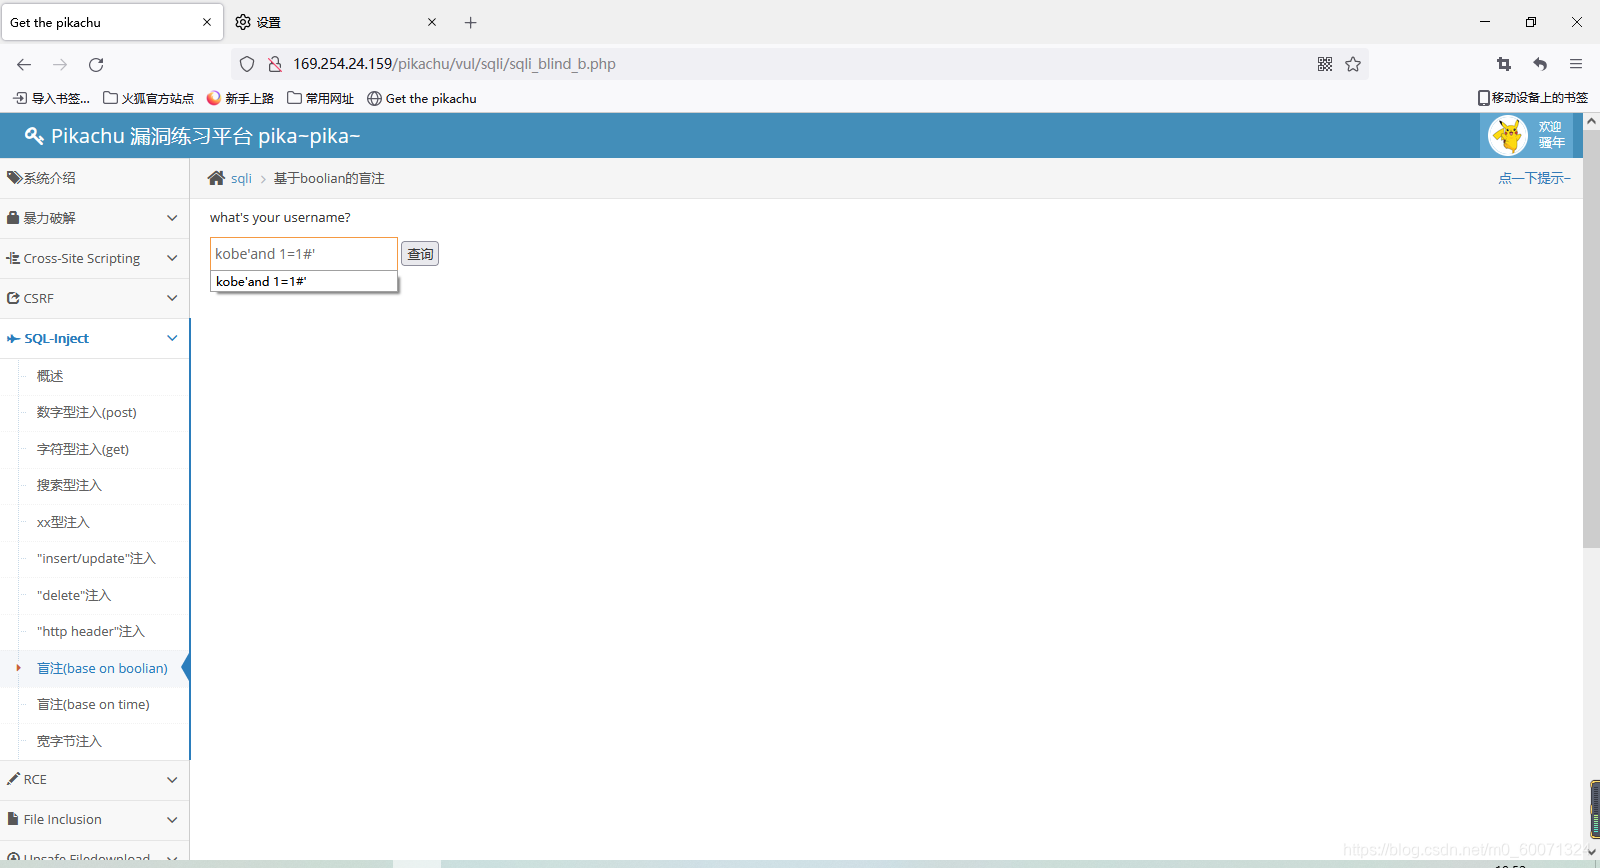Click the Pikachu avatar image
Image resolution: width=1600 pixels, height=868 pixels.
coord(1508,135)
